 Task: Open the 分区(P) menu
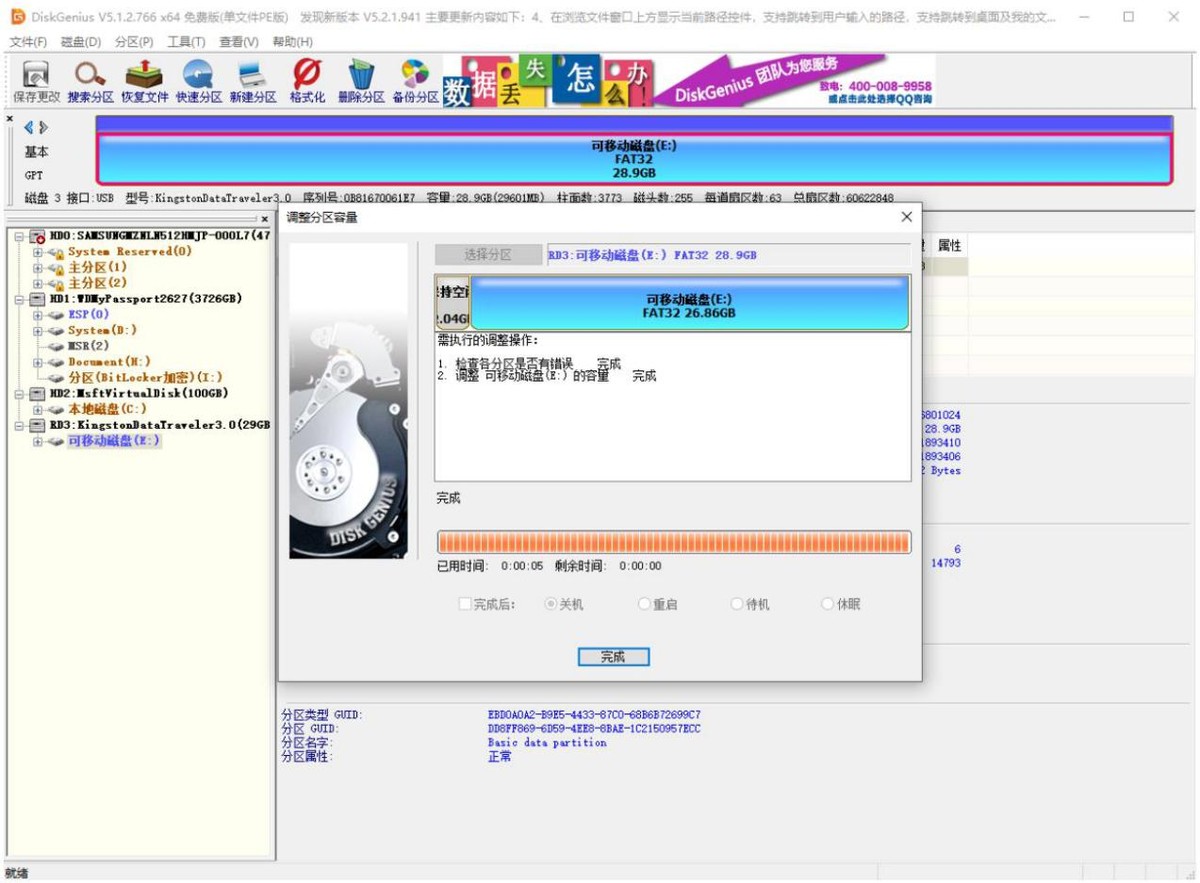[x=134, y=42]
